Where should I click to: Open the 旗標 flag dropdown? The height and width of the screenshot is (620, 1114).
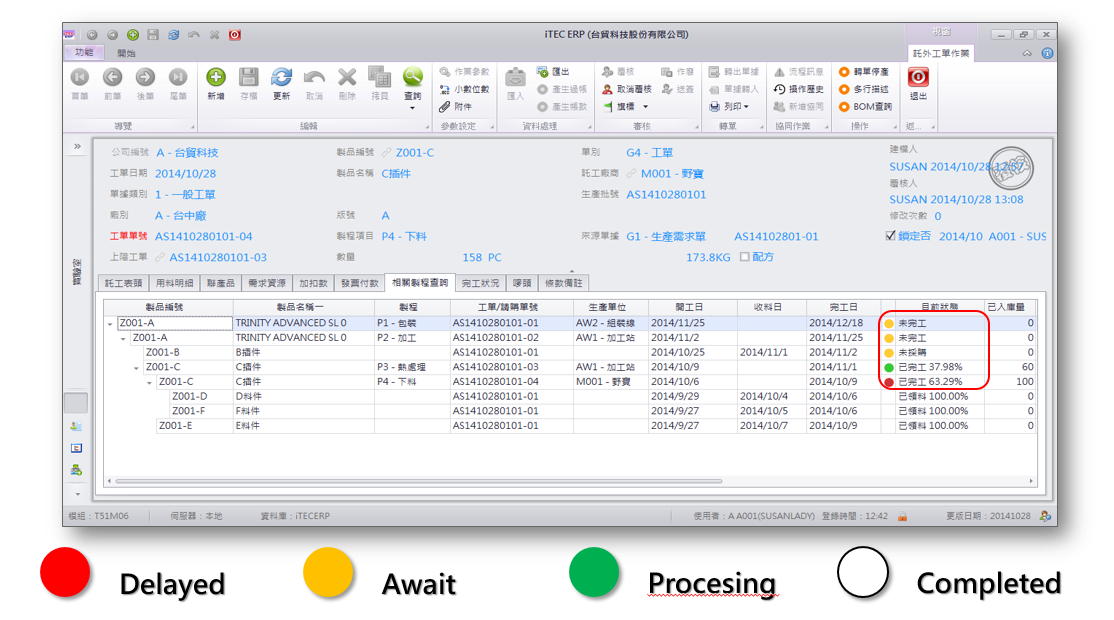[645, 107]
